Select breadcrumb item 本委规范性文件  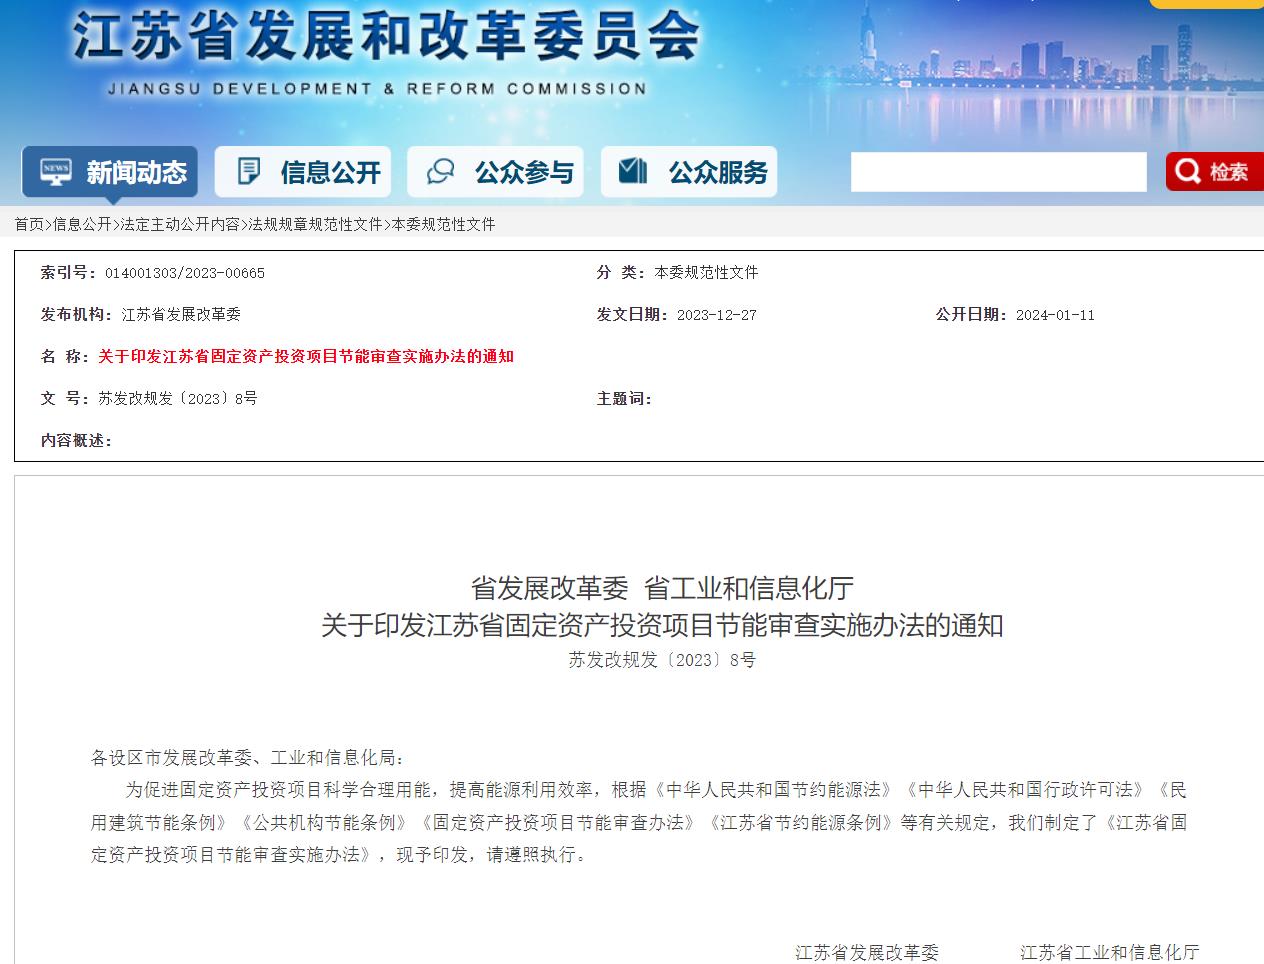point(443,224)
